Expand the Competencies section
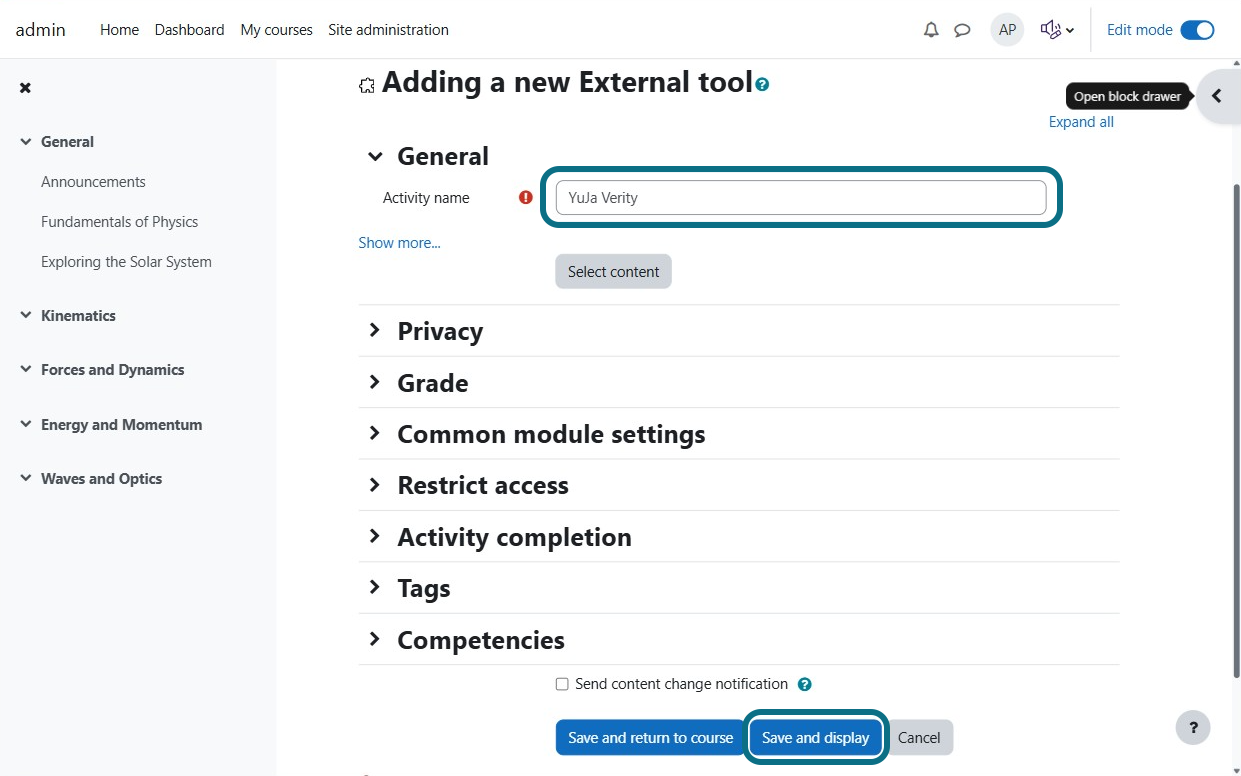This screenshot has height=776, width=1241. [375, 639]
